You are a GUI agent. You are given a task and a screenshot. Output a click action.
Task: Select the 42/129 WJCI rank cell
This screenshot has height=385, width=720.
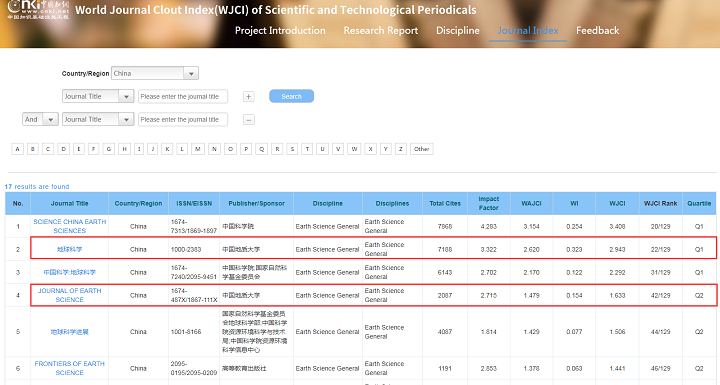click(660, 295)
